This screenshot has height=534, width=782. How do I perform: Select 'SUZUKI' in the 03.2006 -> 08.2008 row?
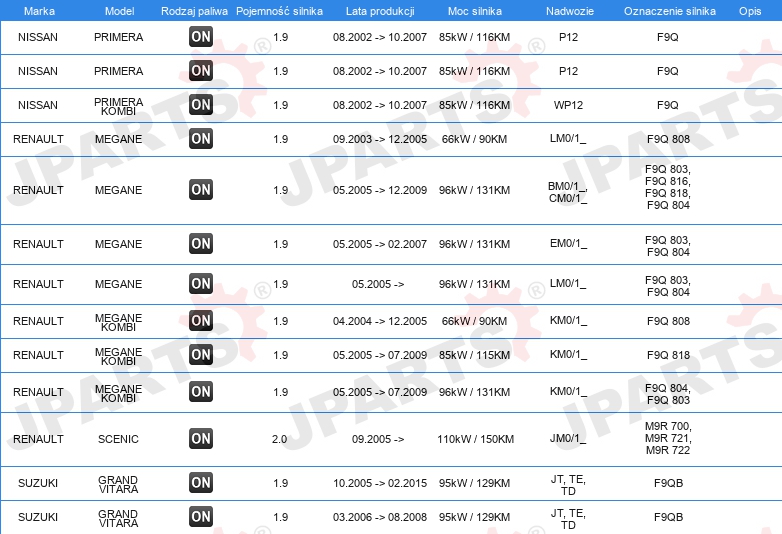(x=38, y=517)
